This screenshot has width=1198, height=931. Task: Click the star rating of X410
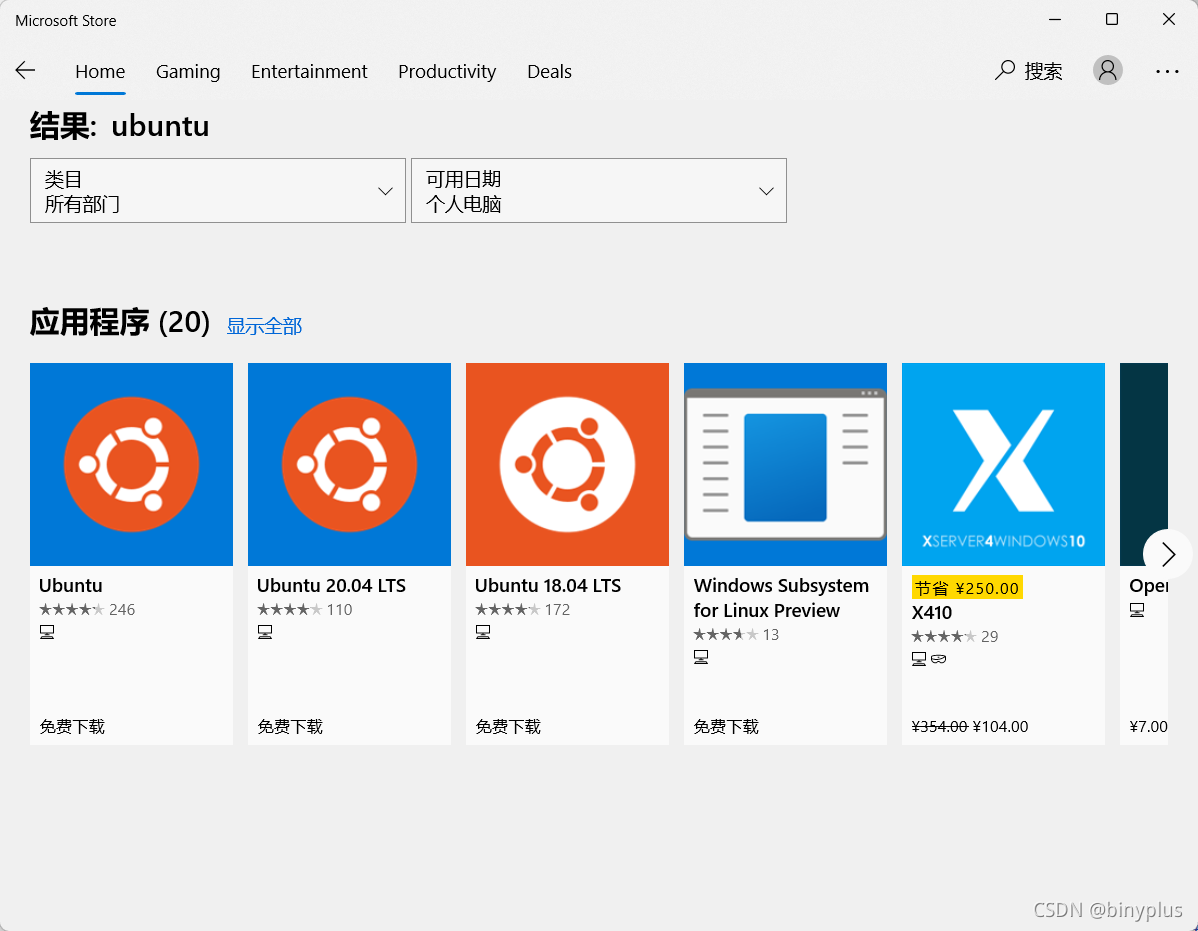pyautogui.click(x=944, y=636)
